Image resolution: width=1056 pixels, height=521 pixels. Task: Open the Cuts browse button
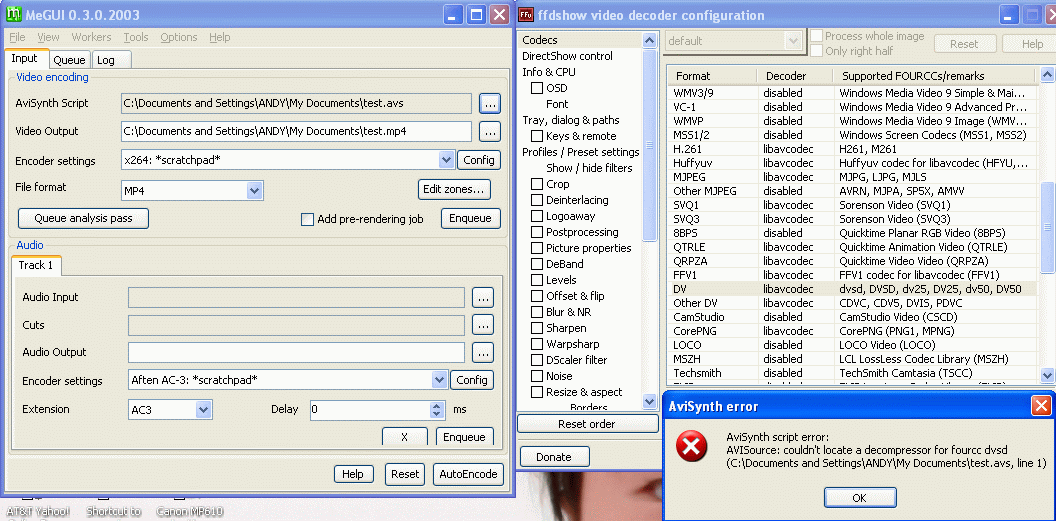[483, 324]
